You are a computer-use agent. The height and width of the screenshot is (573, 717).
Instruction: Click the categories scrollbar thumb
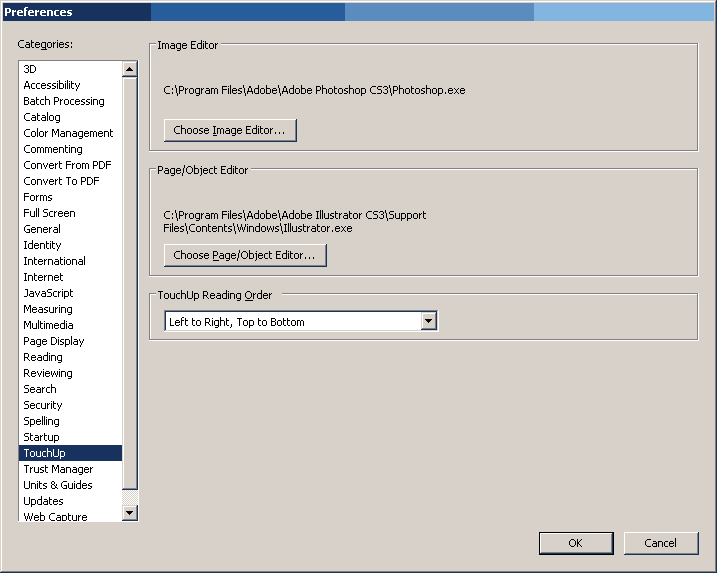click(130, 283)
